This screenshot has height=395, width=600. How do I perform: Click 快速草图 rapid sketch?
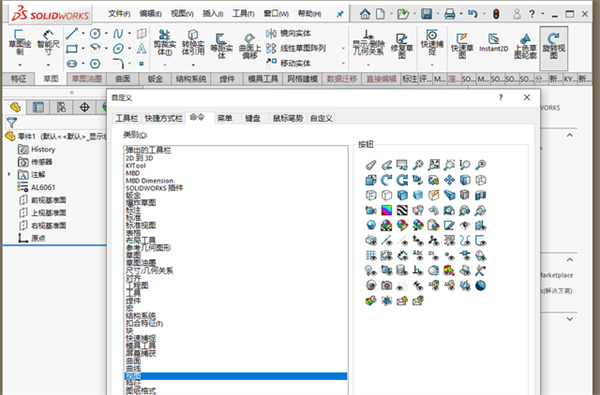click(462, 45)
